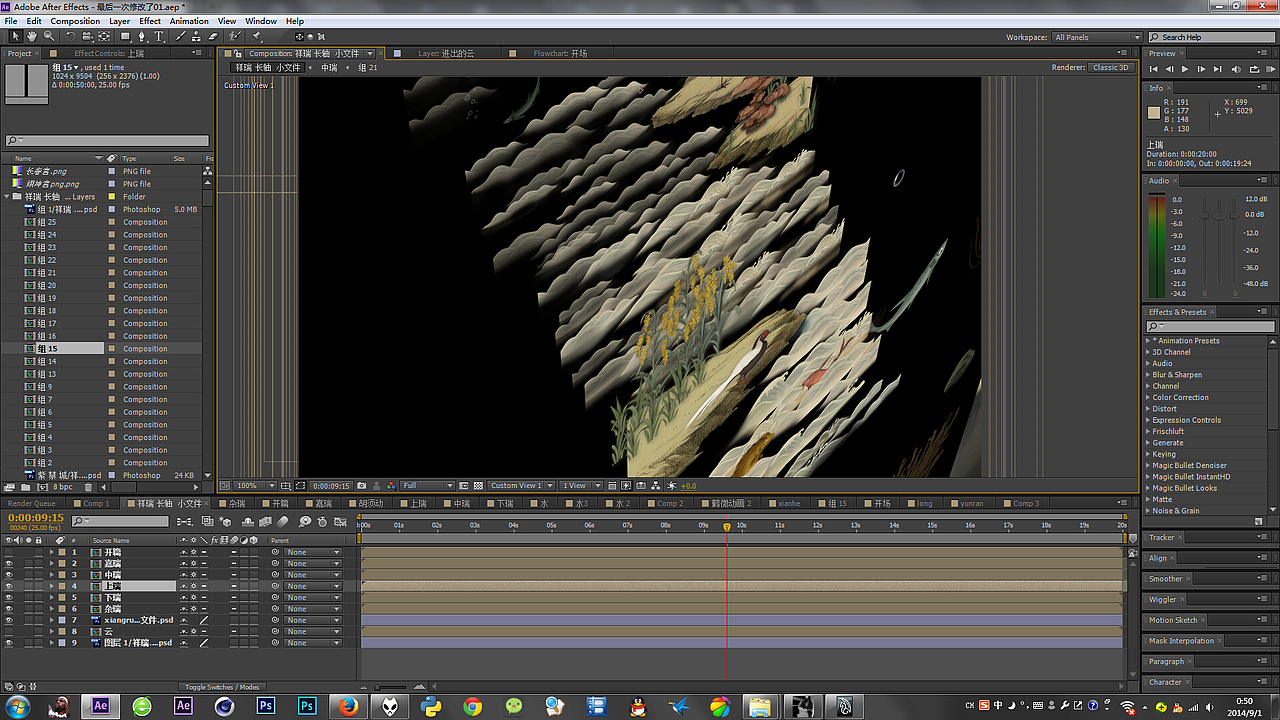The image size is (1280, 720).
Task: Toggle visibility of layer 5
Action: 9,597
